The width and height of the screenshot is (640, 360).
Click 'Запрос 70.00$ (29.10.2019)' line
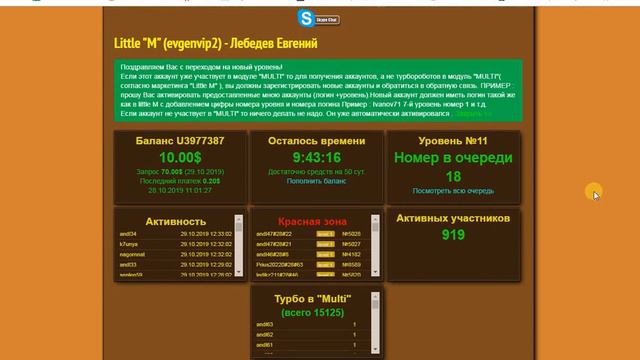[x=180, y=172]
